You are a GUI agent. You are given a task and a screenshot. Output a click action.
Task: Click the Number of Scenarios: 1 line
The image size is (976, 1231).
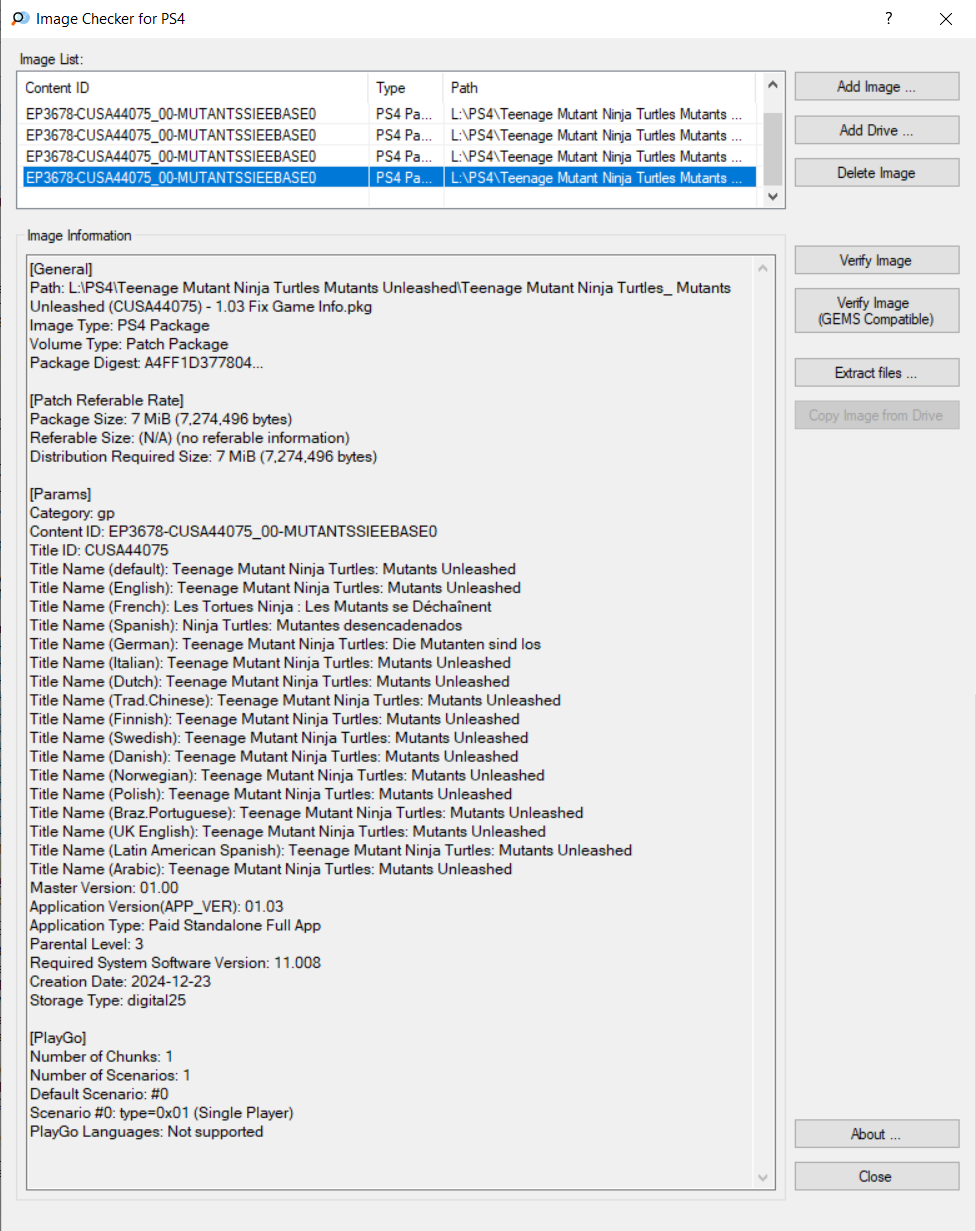[x=110, y=1075]
